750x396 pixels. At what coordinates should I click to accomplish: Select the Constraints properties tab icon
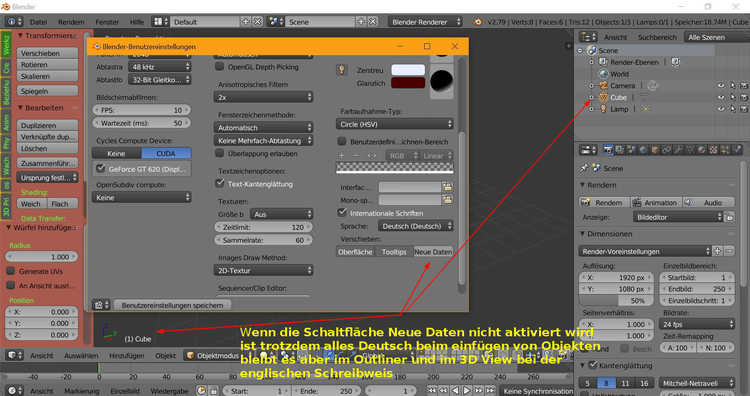667,150
